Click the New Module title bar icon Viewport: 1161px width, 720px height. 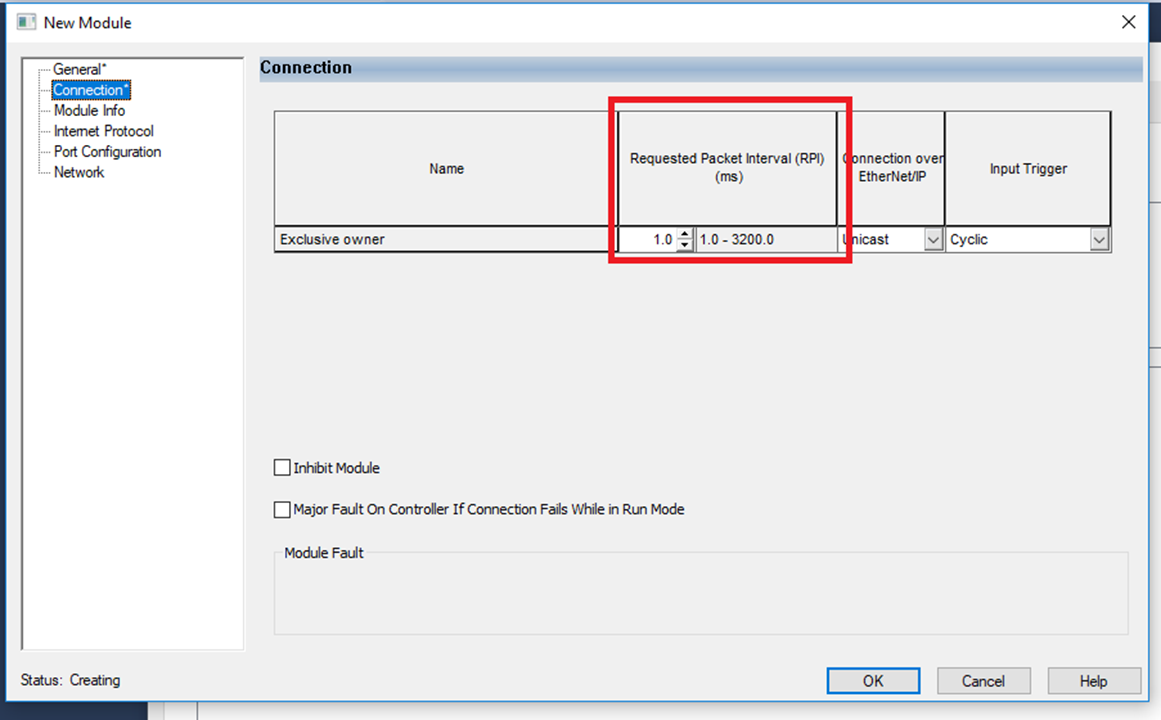click(x=27, y=22)
